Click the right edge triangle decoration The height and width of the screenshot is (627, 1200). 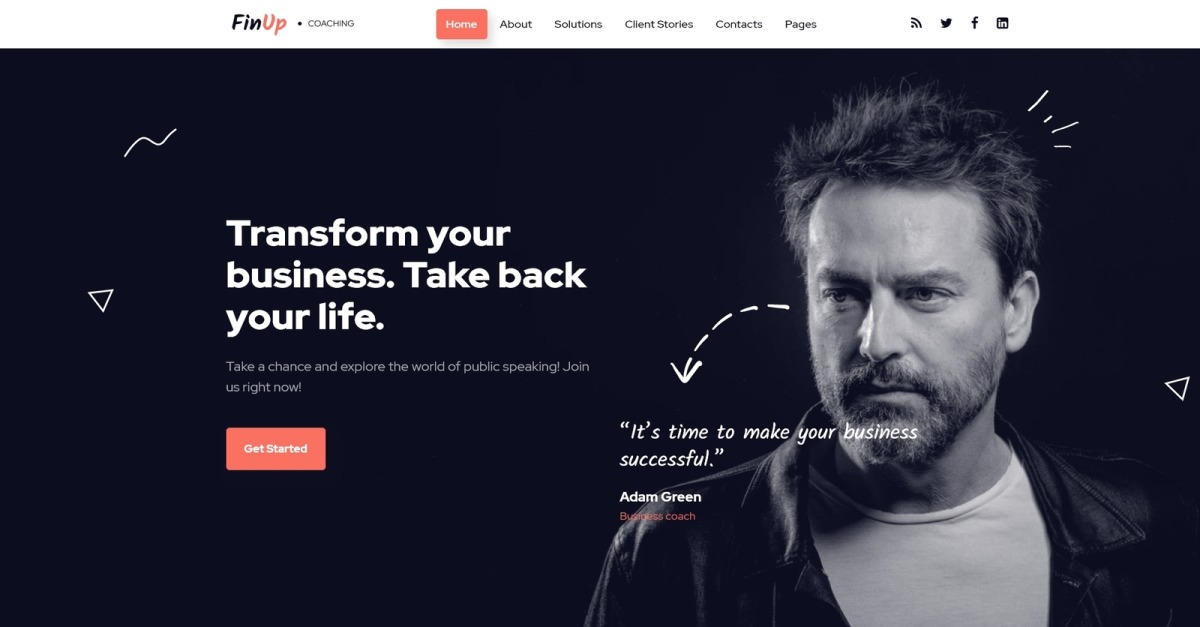tap(1178, 388)
